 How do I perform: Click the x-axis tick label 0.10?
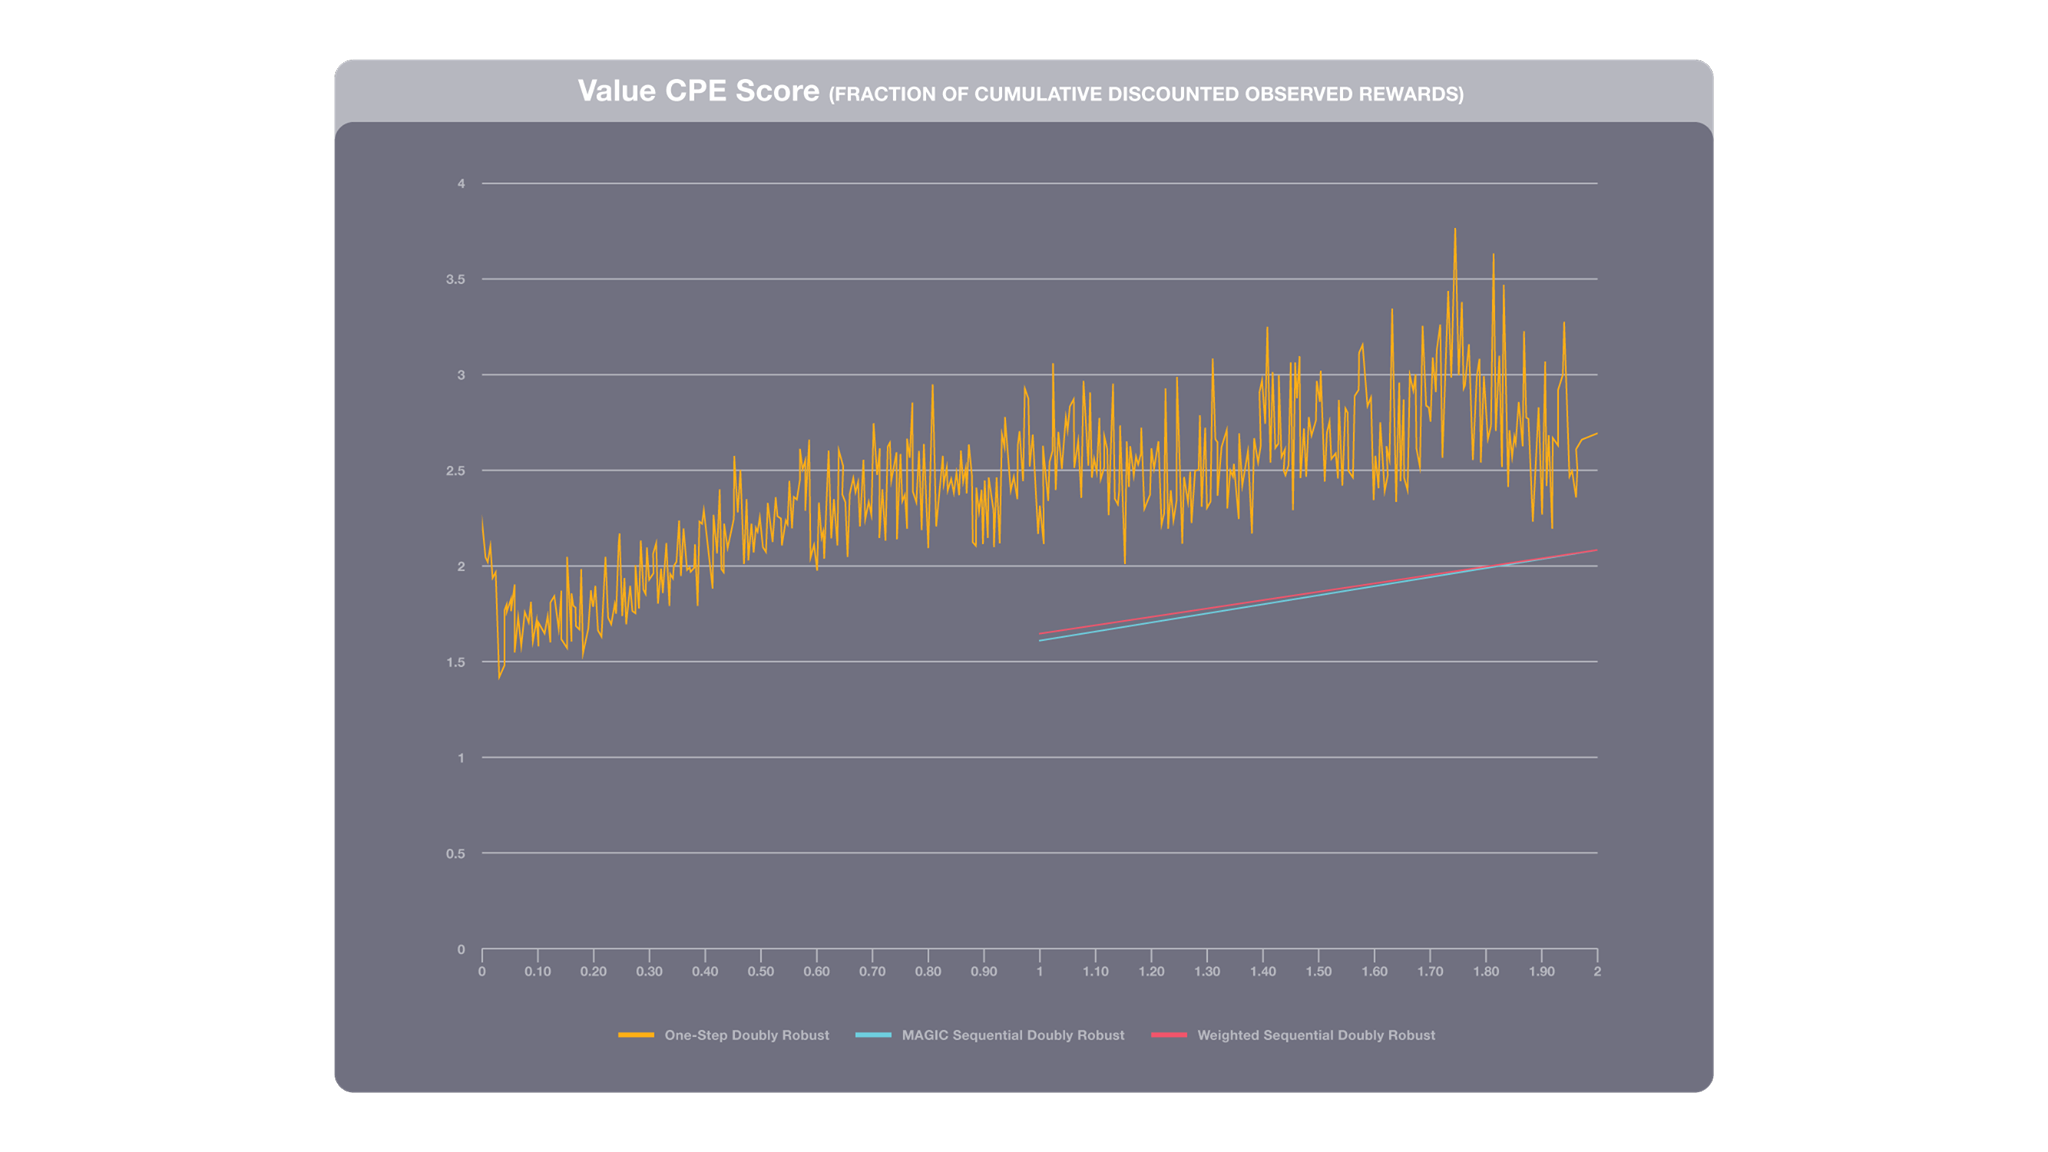(x=537, y=972)
